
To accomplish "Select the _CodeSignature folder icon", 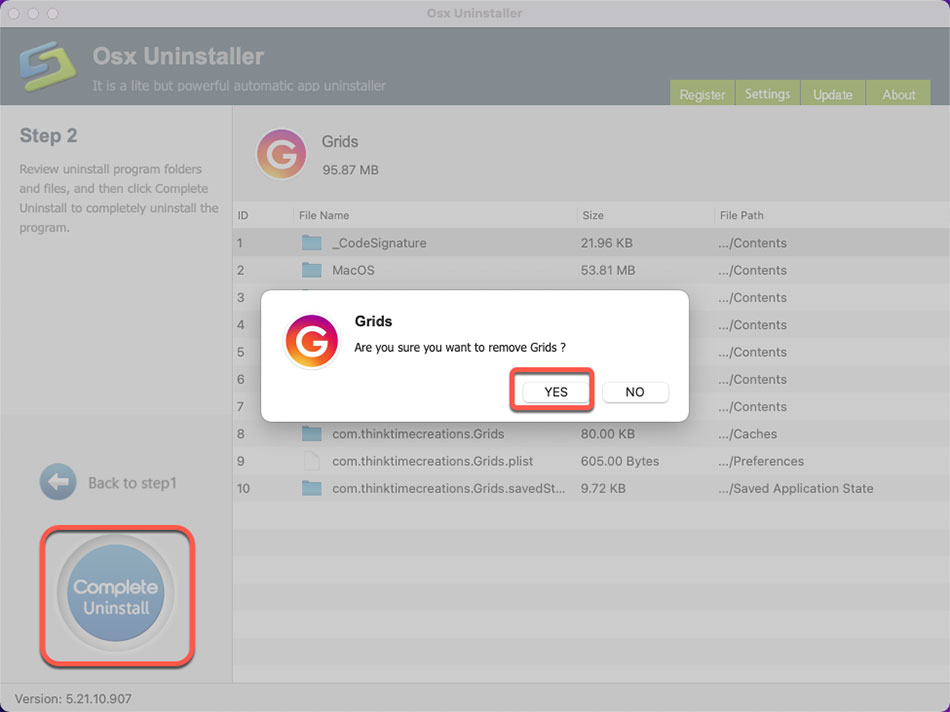I will pos(312,243).
